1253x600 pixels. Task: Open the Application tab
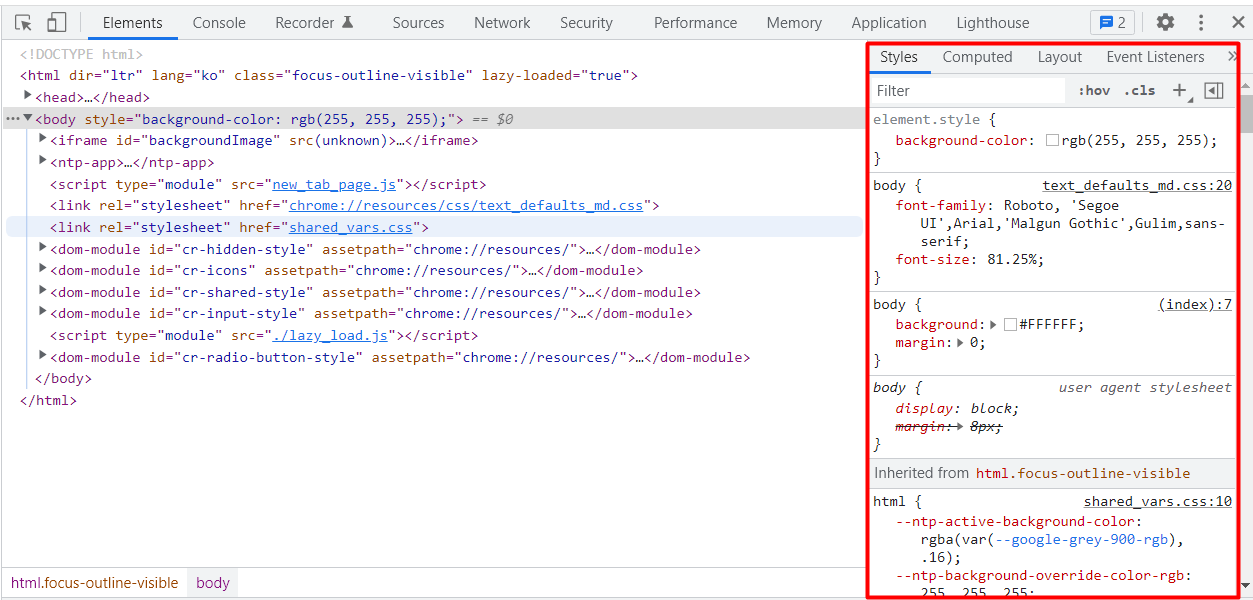[x=889, y=22]
